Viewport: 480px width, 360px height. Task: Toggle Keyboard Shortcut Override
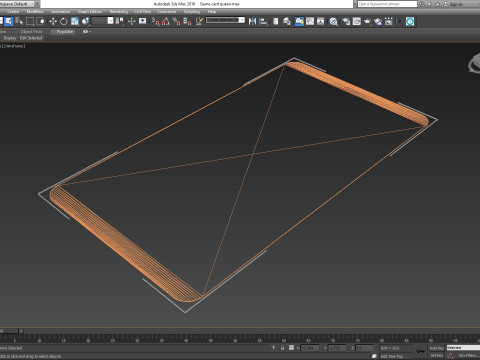tap(143, 21)
